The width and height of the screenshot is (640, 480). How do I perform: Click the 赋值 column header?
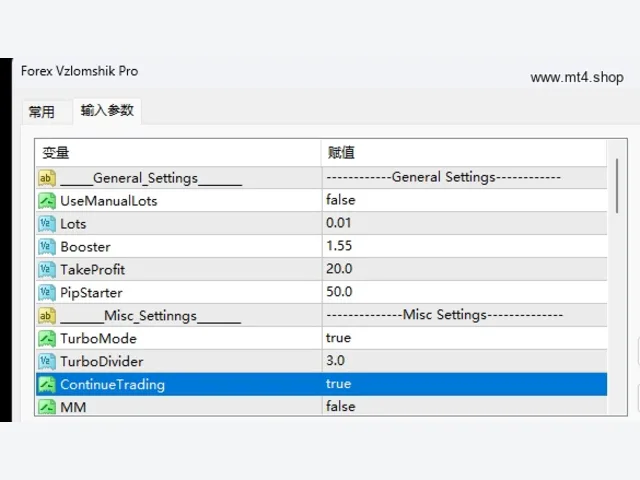pos(464,153)
